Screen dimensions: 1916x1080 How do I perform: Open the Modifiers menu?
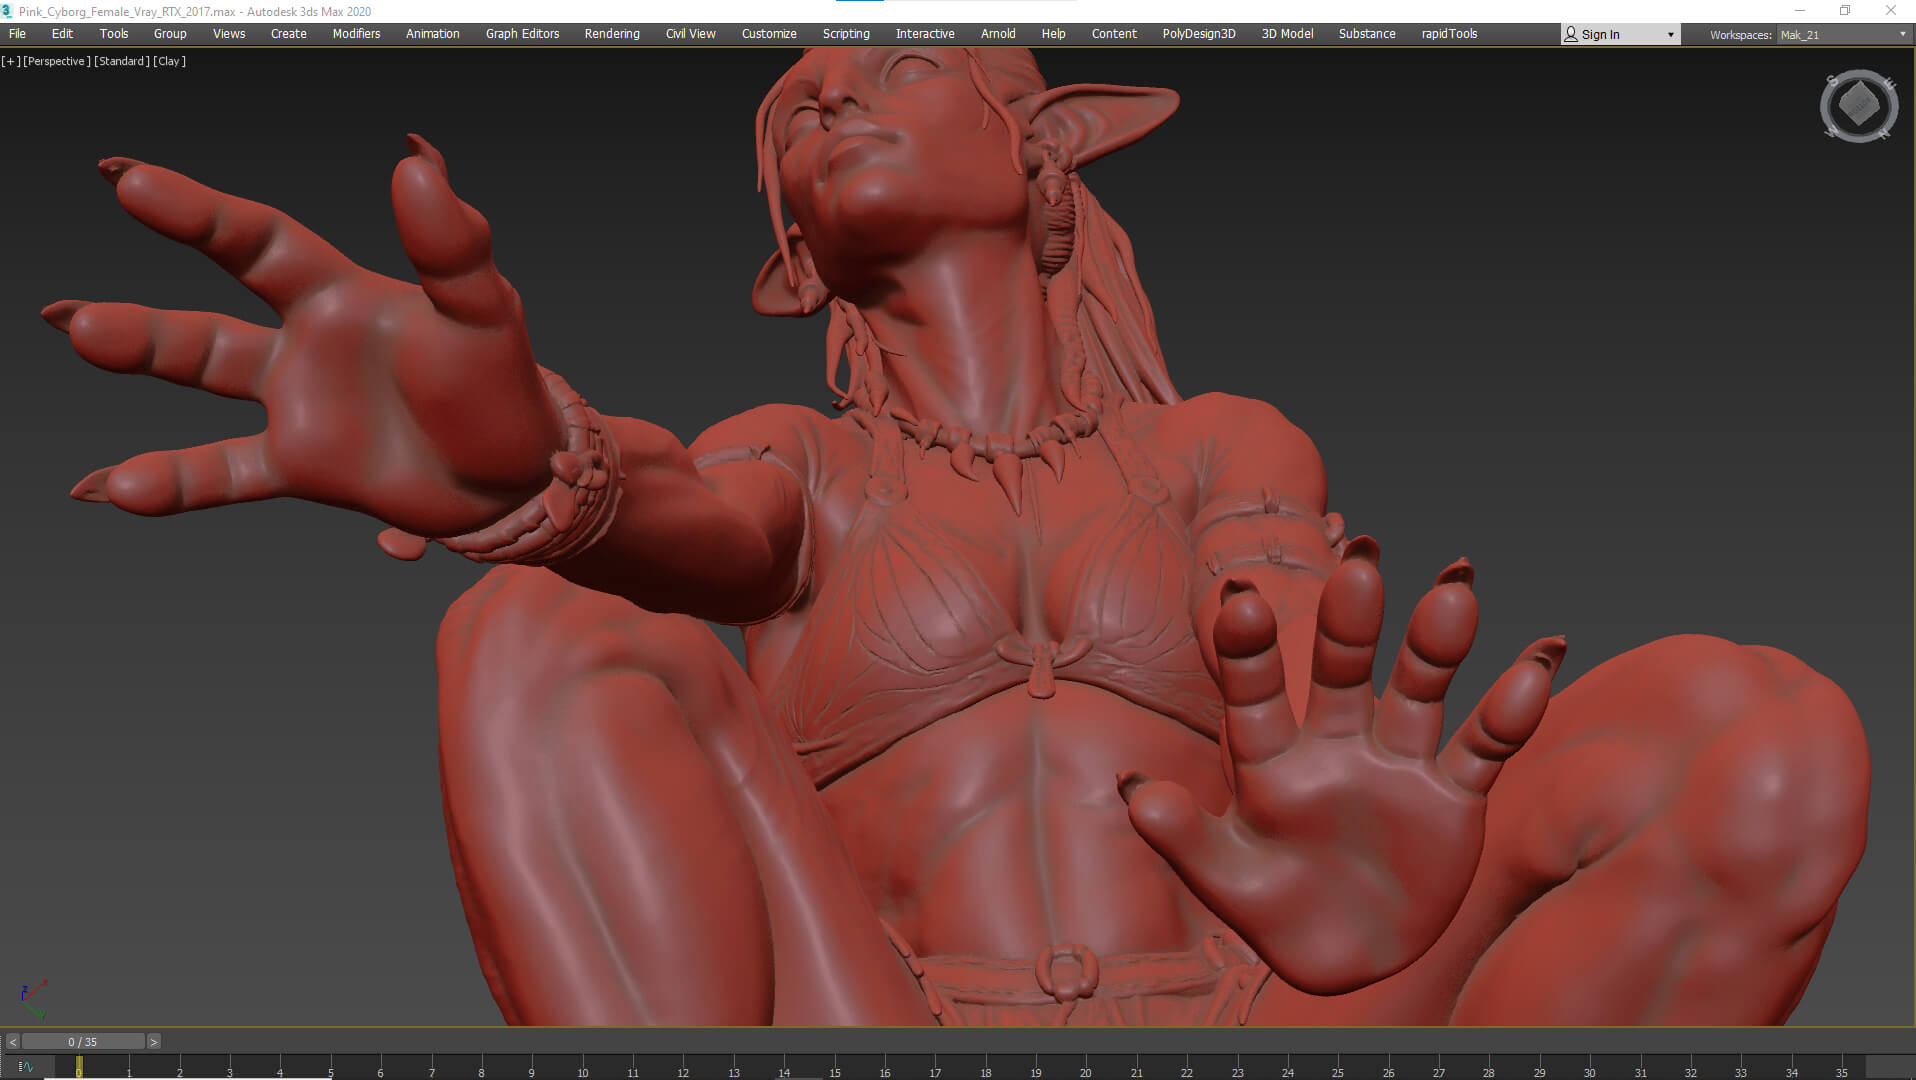pyautogui.click(x=356, y=34)
